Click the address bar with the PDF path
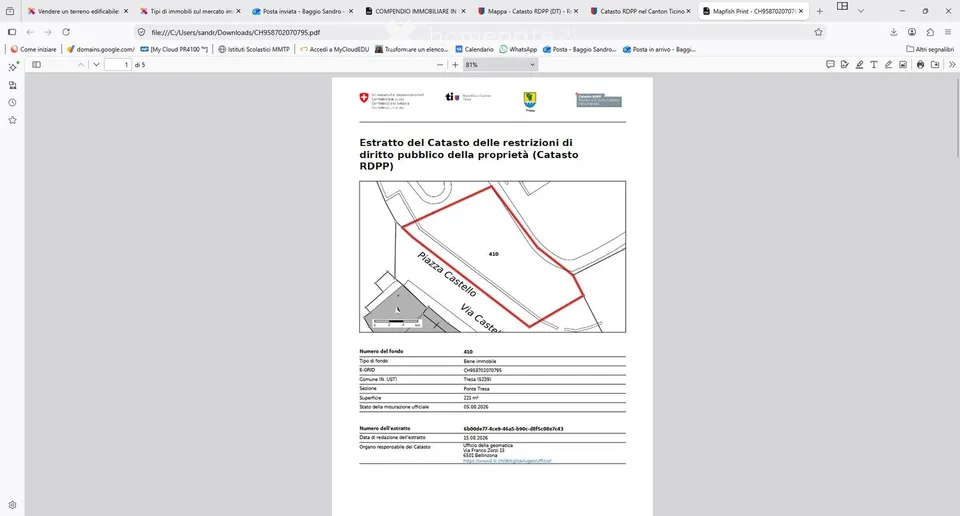 [478, 32]
